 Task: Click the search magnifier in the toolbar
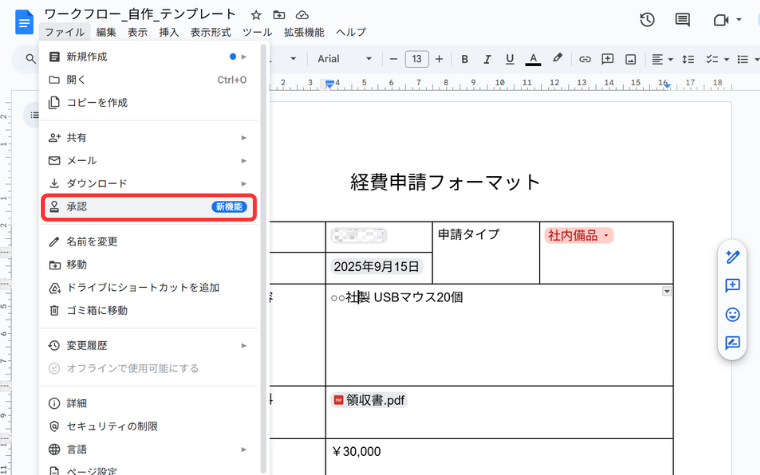click(x=31, y=59)
